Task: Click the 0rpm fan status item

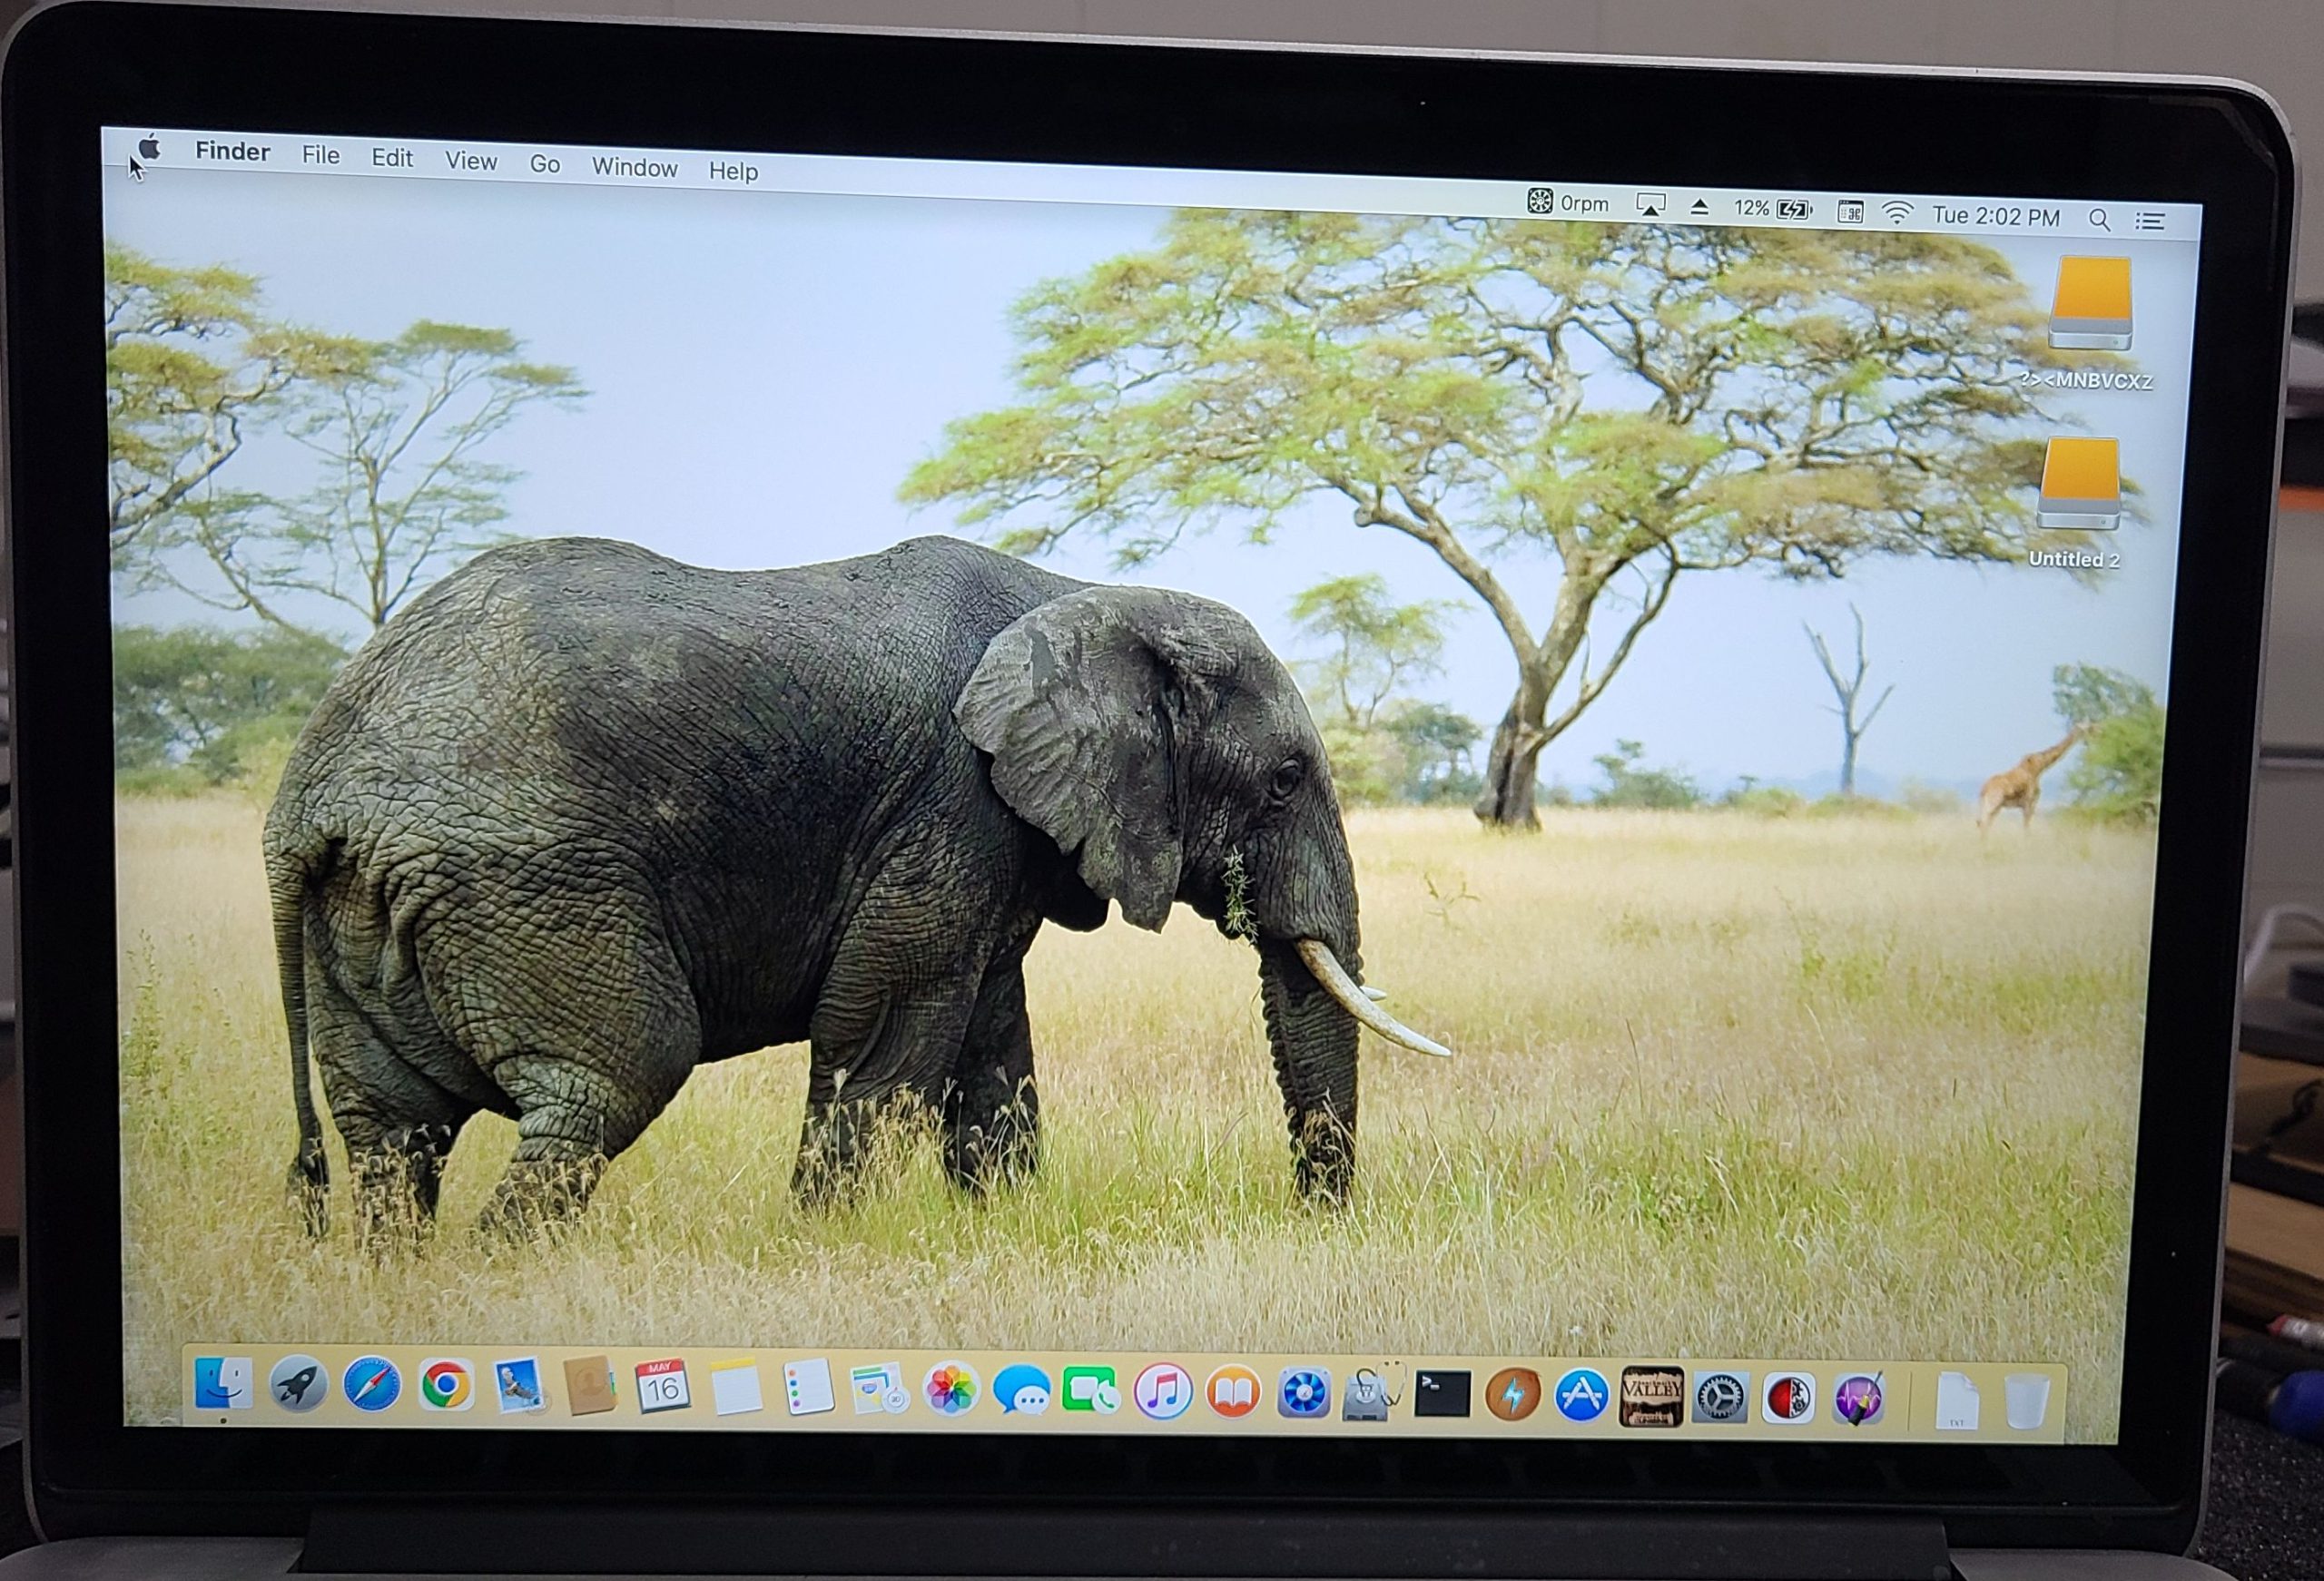Action: click(x=1568, y=203)
